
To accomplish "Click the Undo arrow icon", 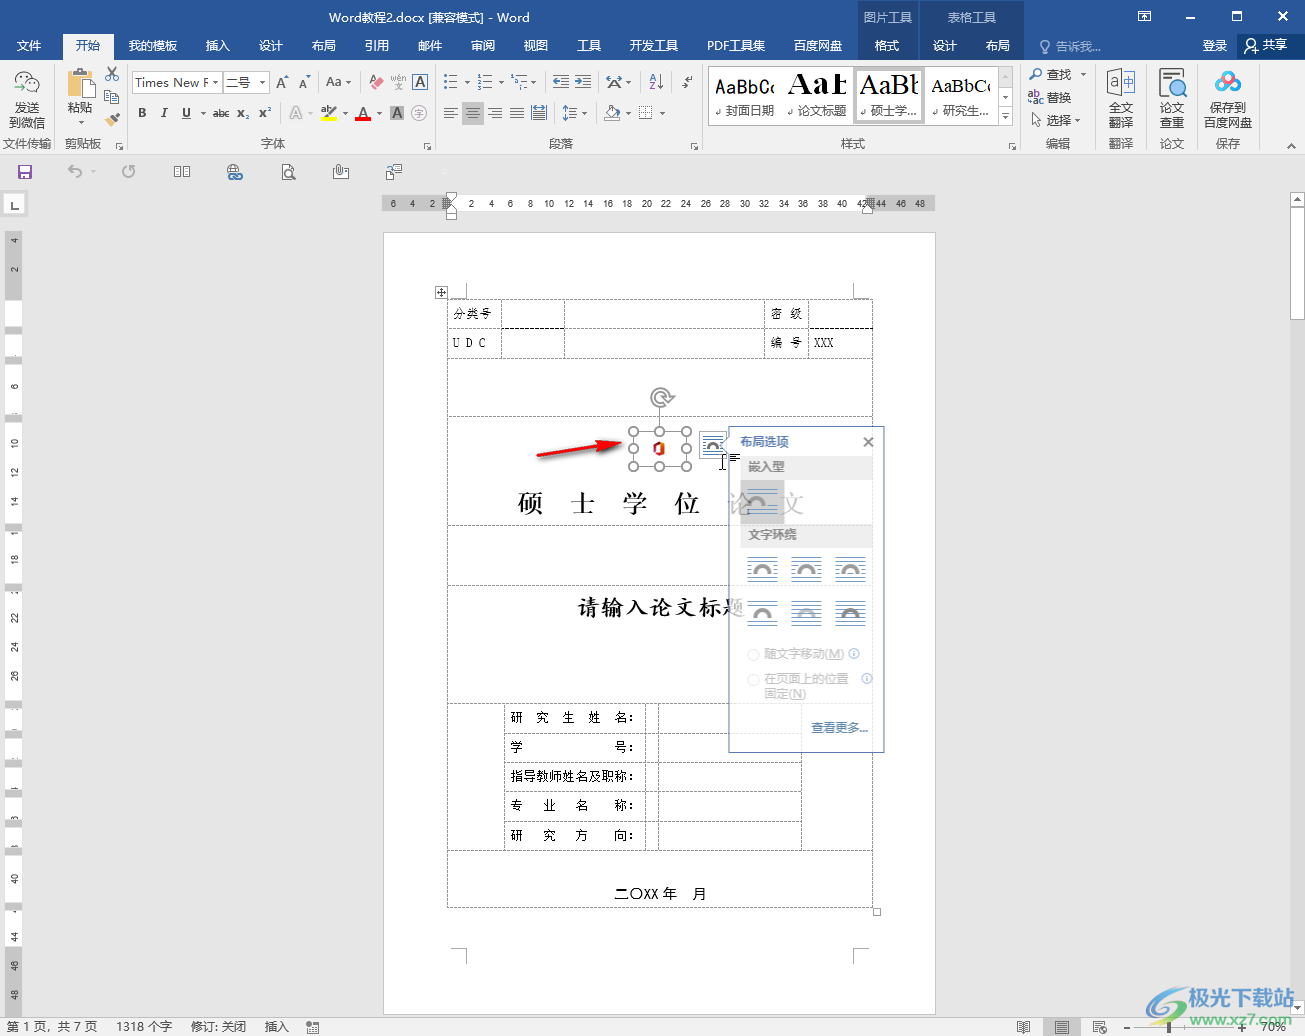I will (75, 172).
